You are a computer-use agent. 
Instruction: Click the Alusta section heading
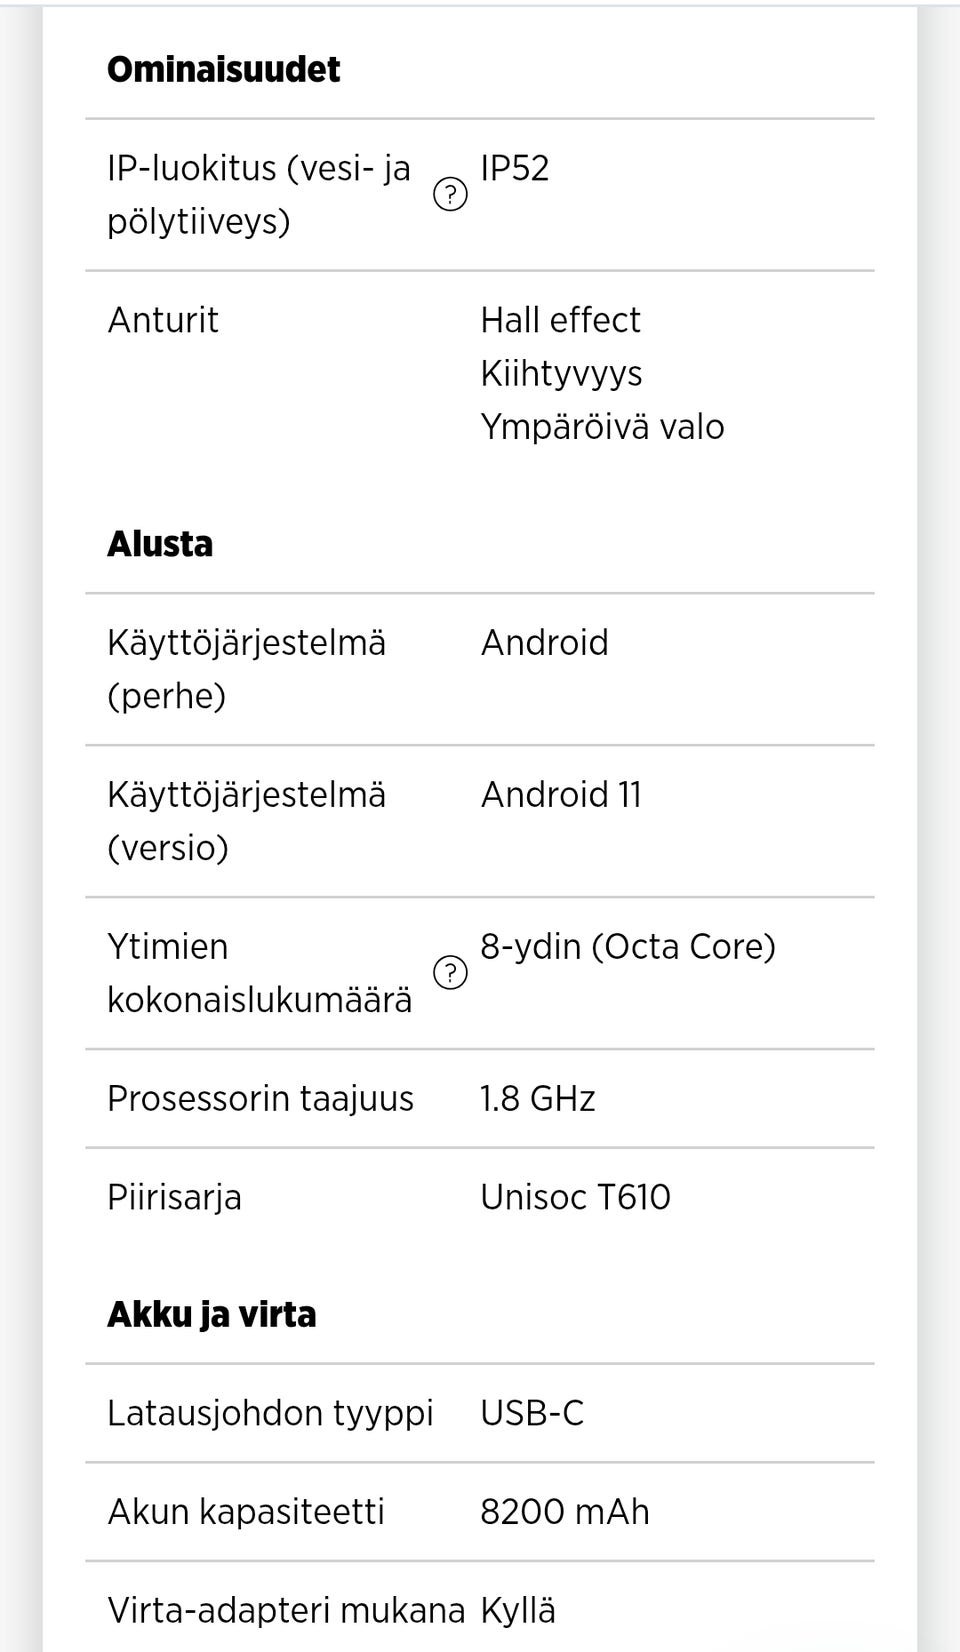click(160, 544)
